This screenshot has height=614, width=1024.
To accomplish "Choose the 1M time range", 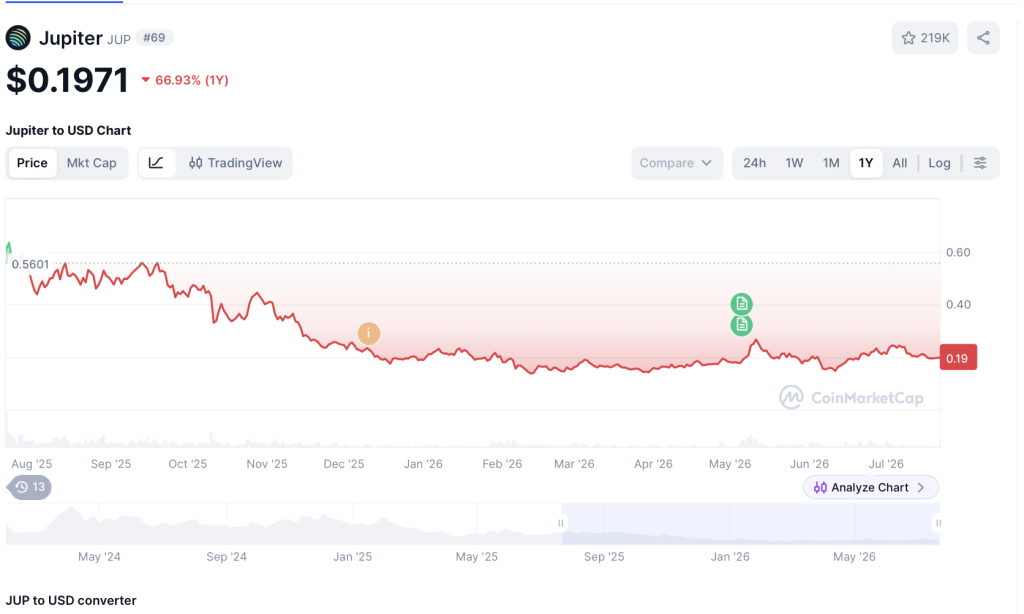I will [831, 163].
